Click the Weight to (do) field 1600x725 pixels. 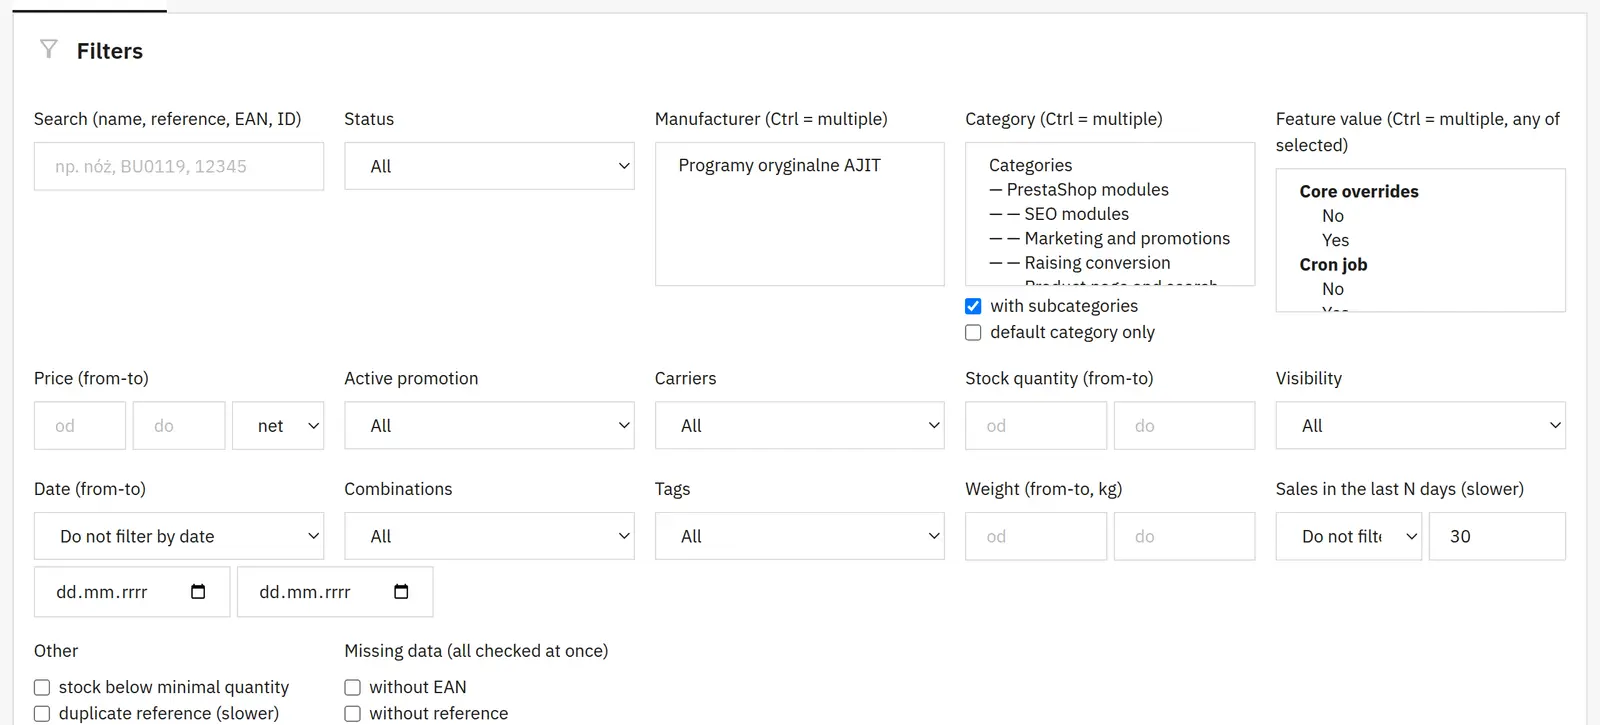pos(1185,536)
